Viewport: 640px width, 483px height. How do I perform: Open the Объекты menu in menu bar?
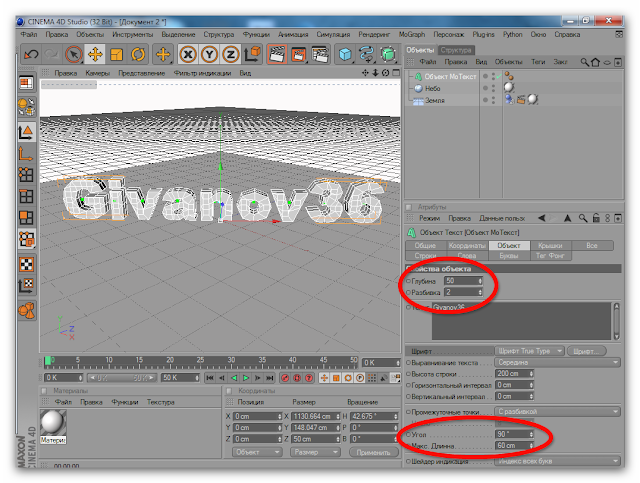pos(90,35)
